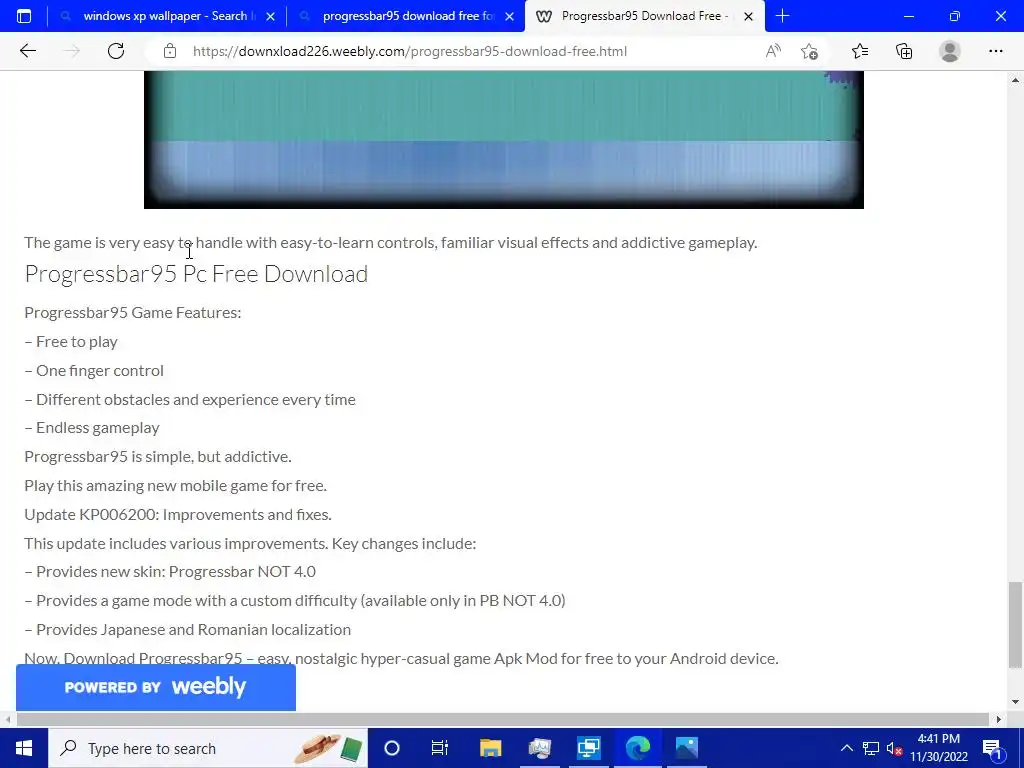
Task: Click 'Play this amazing new mobile game' line
Action: (175, 486)
